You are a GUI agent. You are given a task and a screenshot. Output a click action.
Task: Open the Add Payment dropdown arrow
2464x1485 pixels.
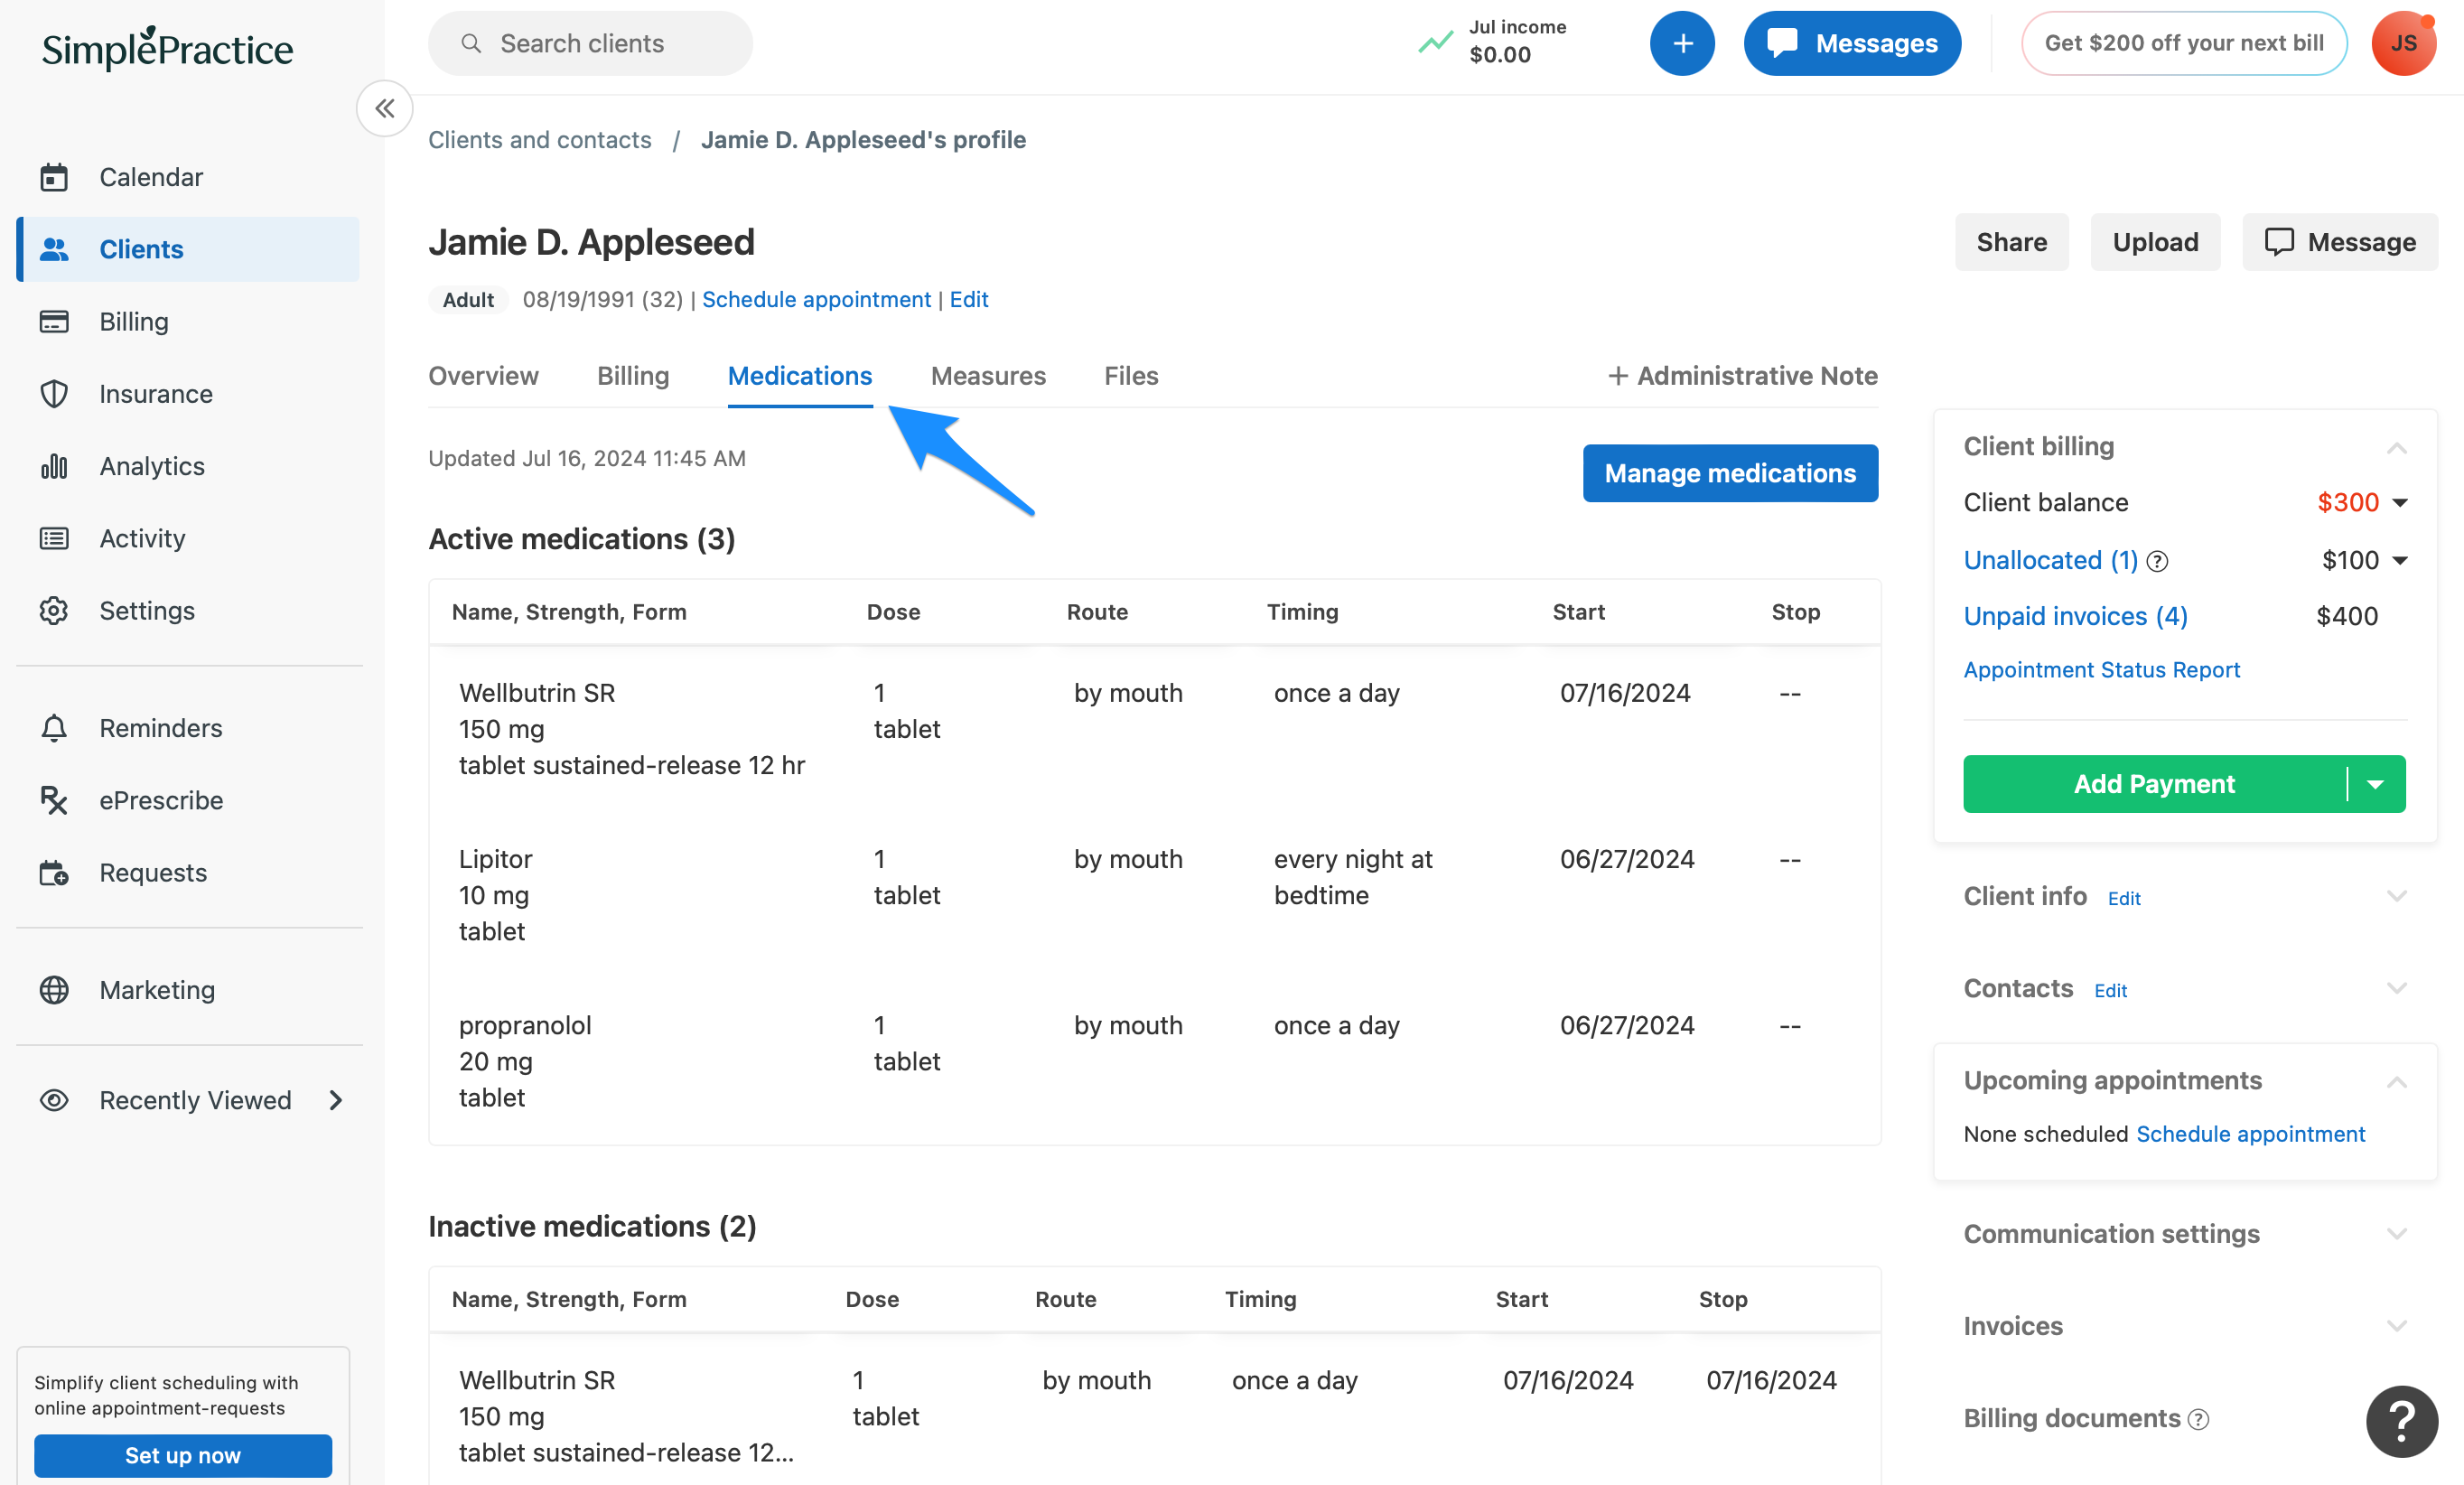(2376, 784)
